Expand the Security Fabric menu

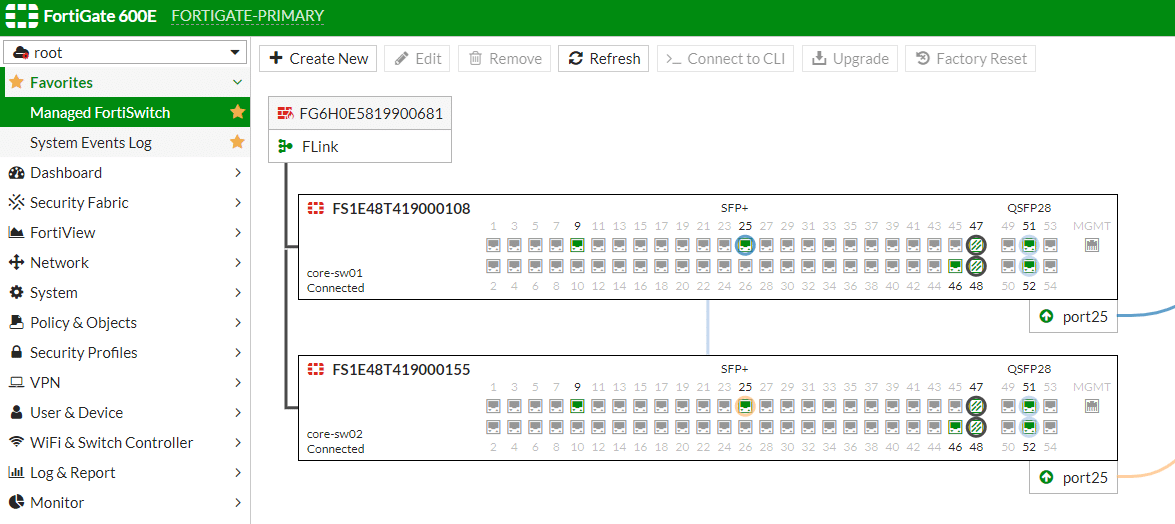[x=125, y=202]
